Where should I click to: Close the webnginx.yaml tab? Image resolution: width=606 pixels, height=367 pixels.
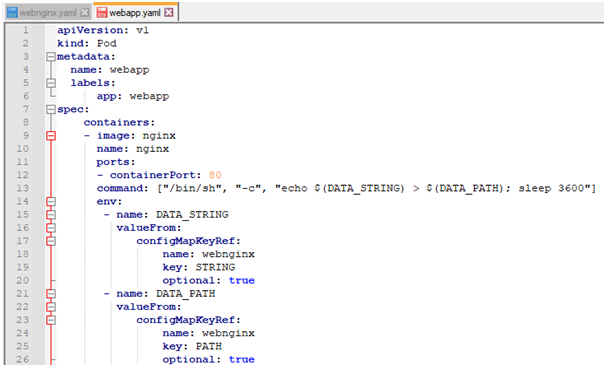click(x=85, y=13)
